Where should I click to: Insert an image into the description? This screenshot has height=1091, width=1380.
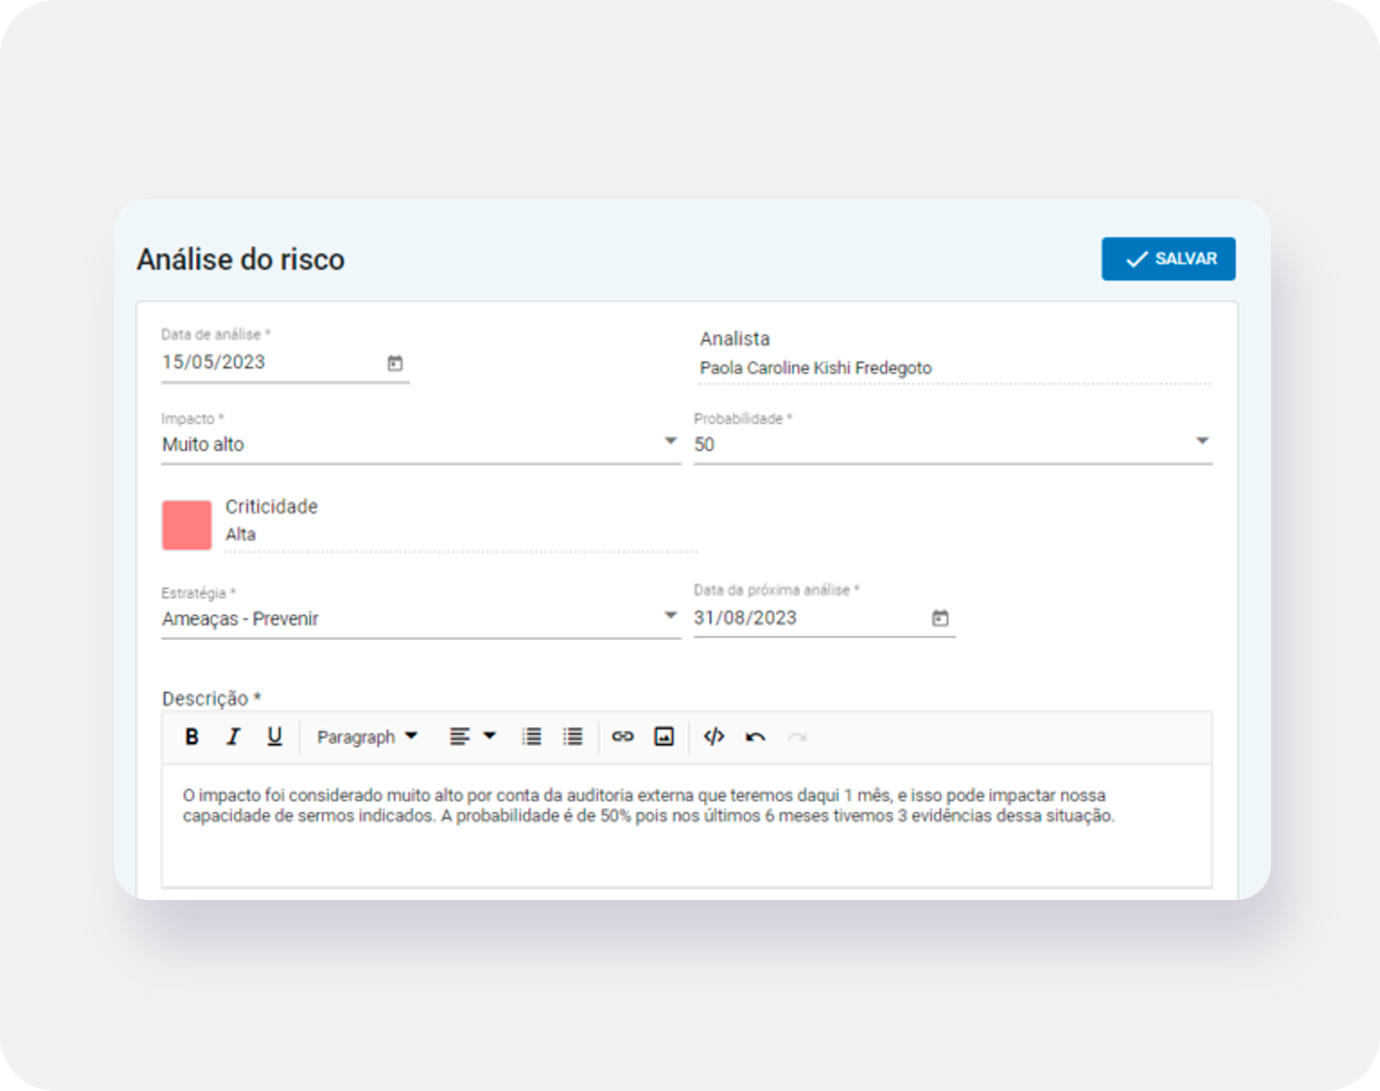click(x=664, y=737)
